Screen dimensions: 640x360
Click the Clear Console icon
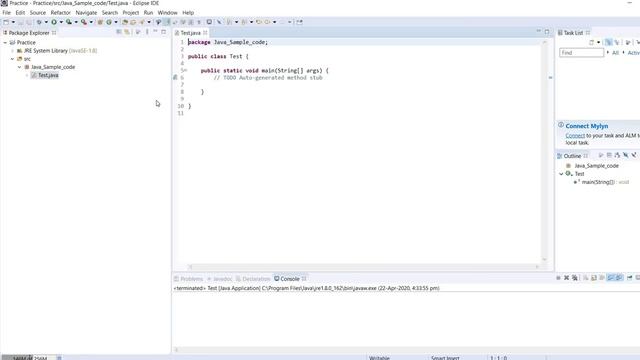585,278
